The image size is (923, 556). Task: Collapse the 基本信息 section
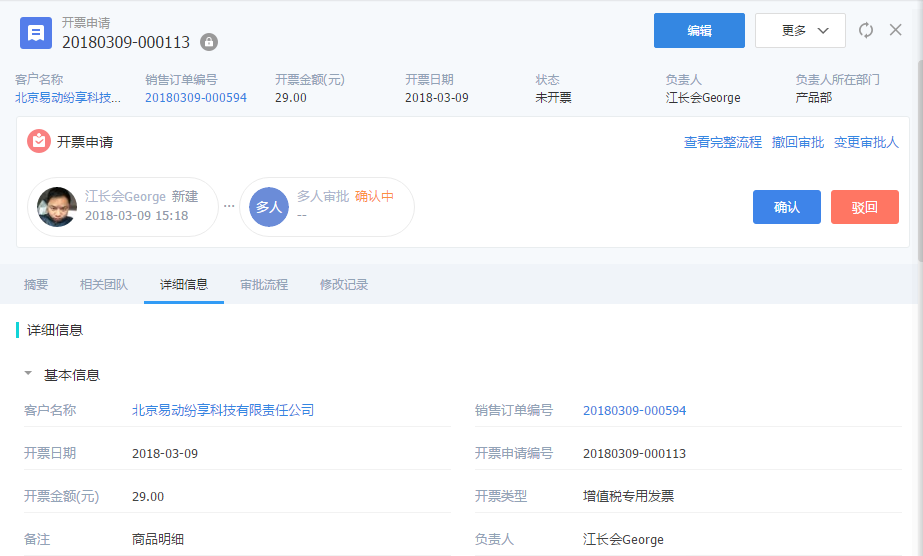[x=28, y=375]
